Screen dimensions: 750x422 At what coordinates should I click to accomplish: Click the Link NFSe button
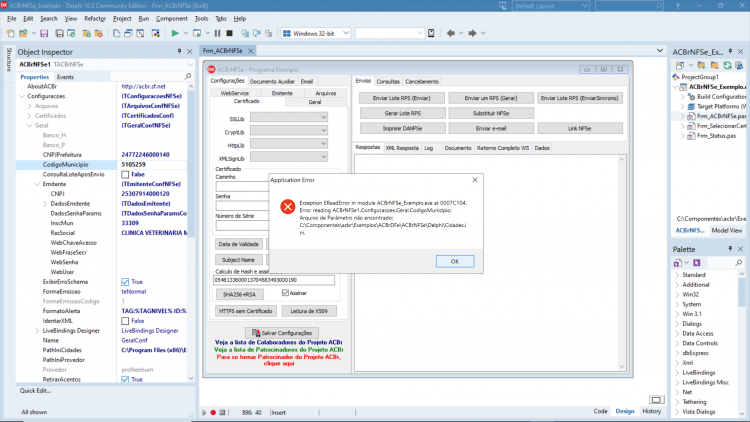(580, 128)
